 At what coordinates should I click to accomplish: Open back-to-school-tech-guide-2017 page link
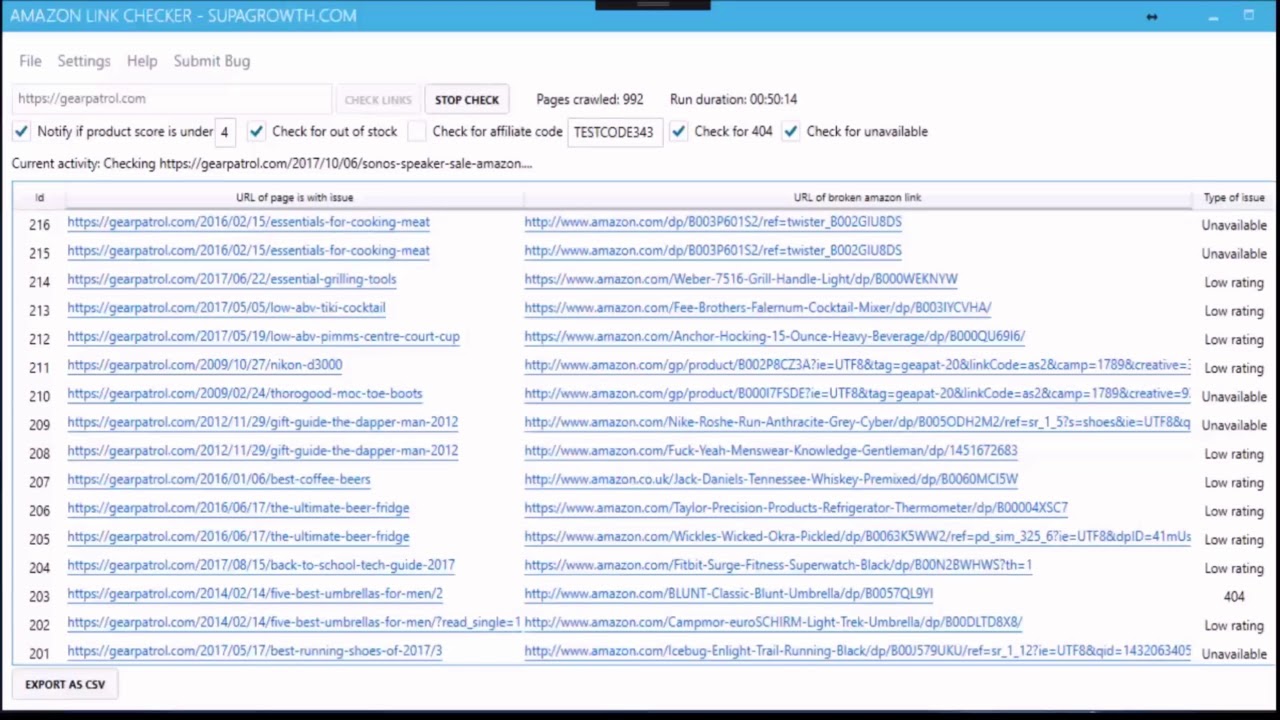261,565
